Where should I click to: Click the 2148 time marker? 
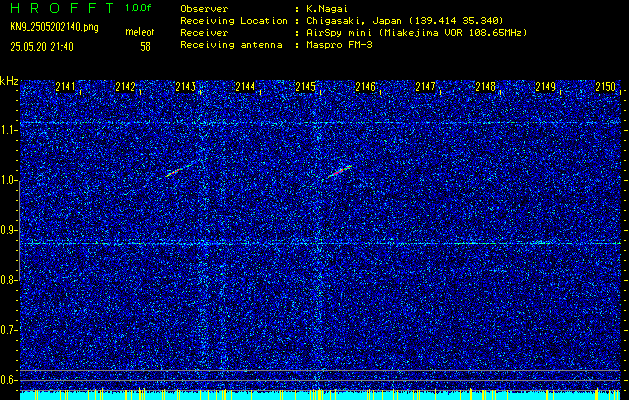point(485,87)
